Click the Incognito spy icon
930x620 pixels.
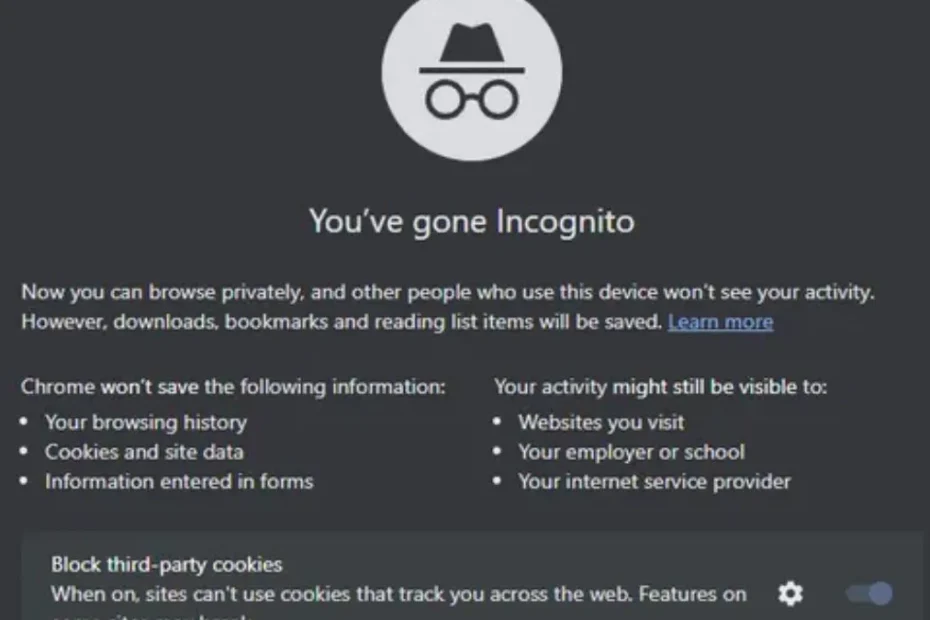[470, 75]
